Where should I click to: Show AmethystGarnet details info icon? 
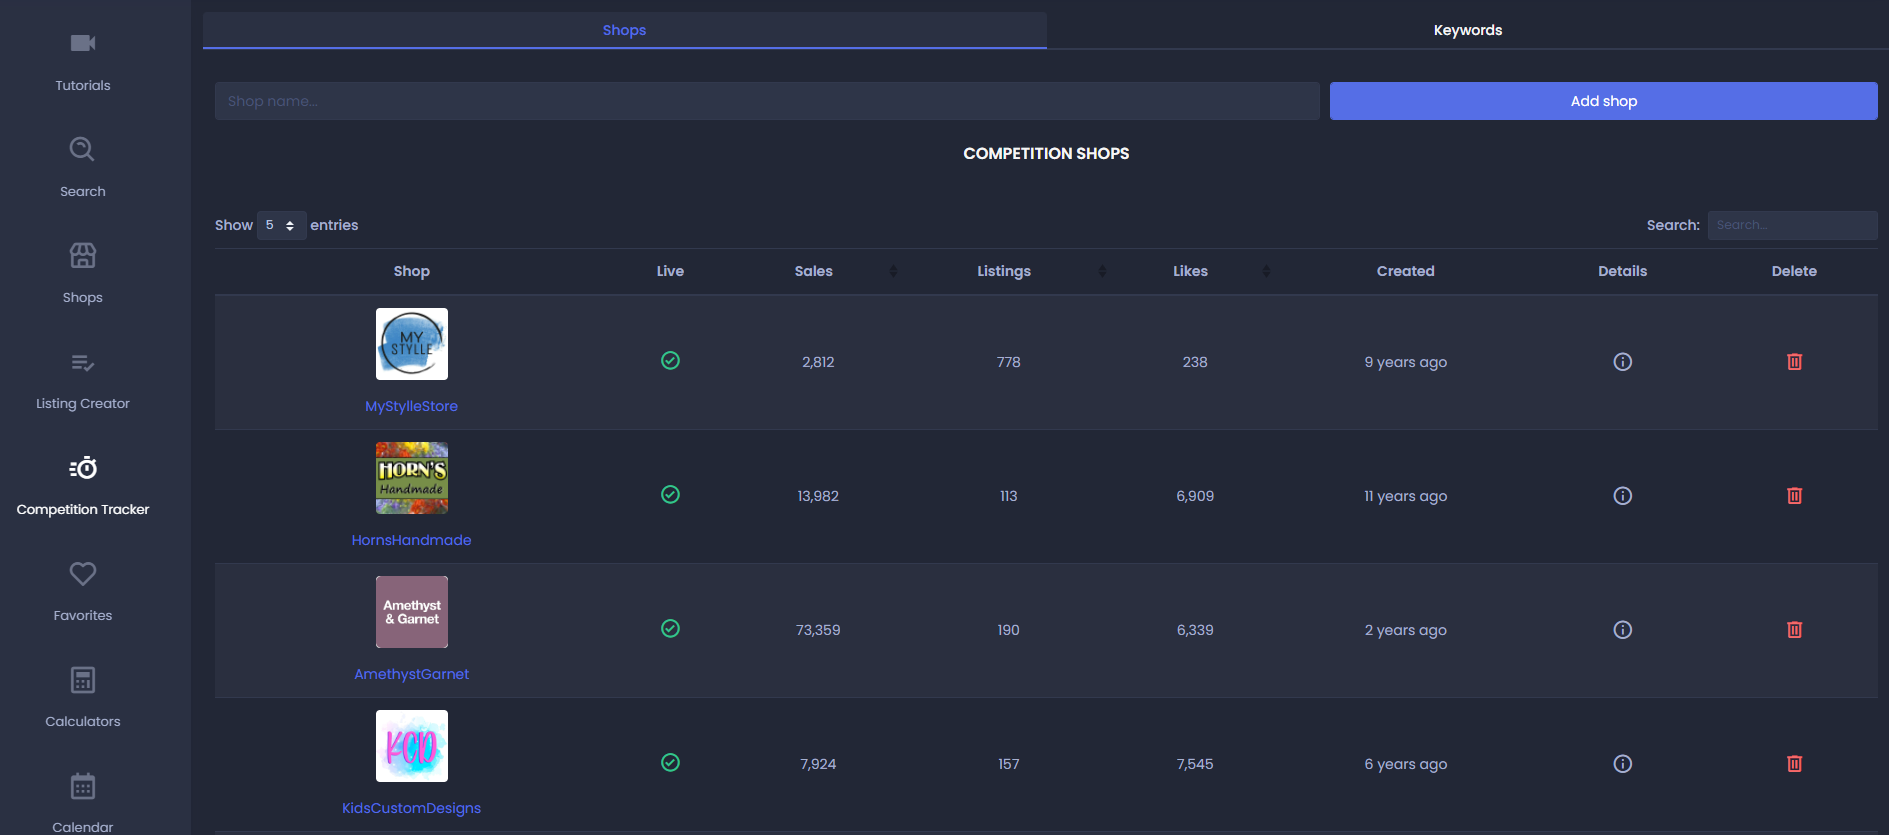click(1622, 630)
